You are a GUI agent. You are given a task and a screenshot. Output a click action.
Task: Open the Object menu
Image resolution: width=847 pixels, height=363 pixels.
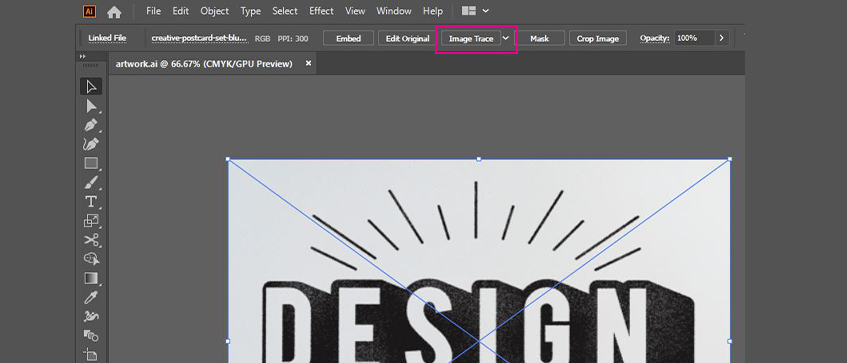pos(214,11)
